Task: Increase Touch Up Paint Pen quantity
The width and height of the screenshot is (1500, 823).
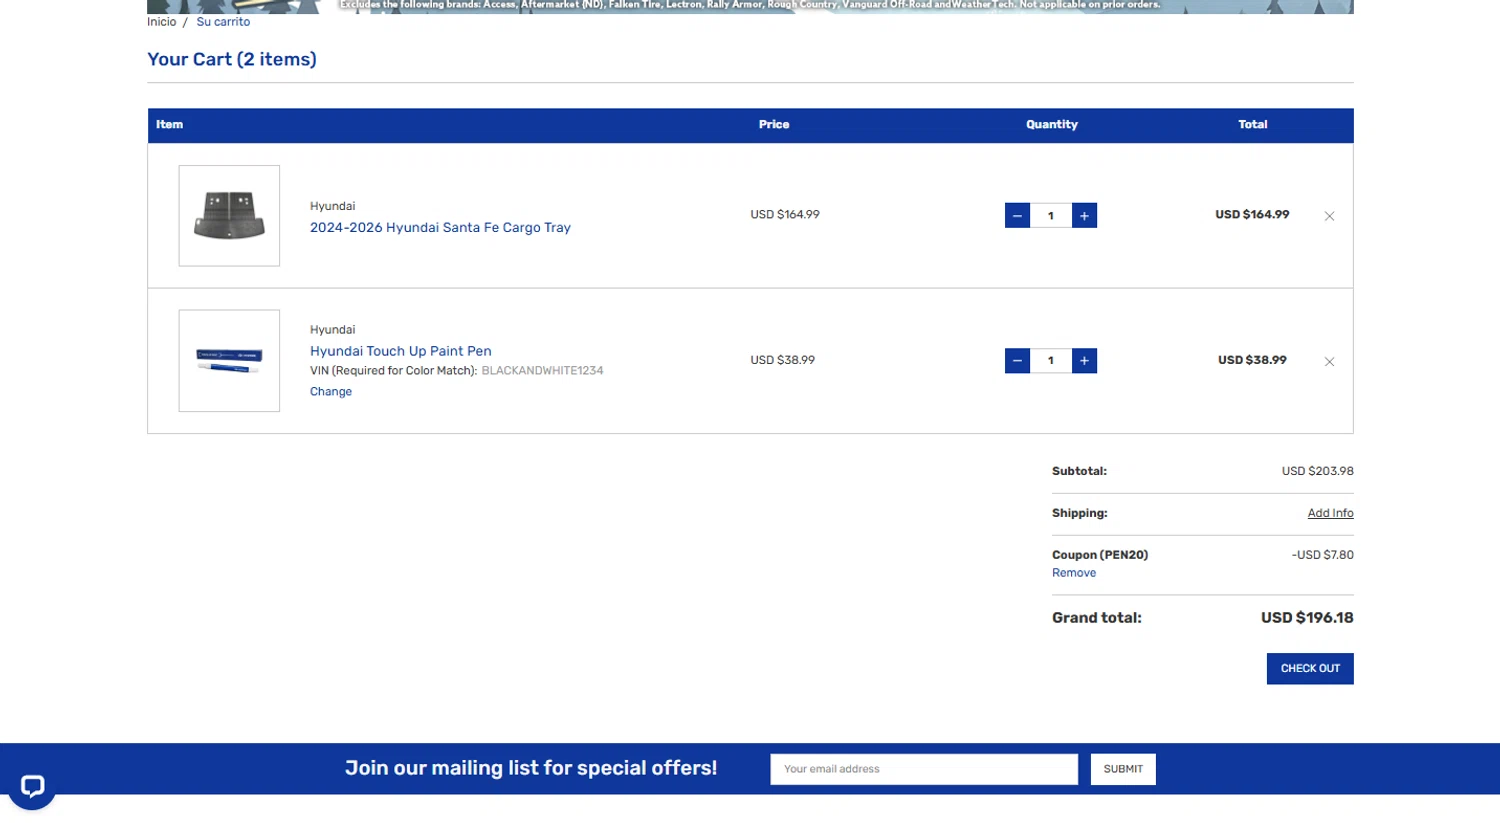Action: (1084, 361)
